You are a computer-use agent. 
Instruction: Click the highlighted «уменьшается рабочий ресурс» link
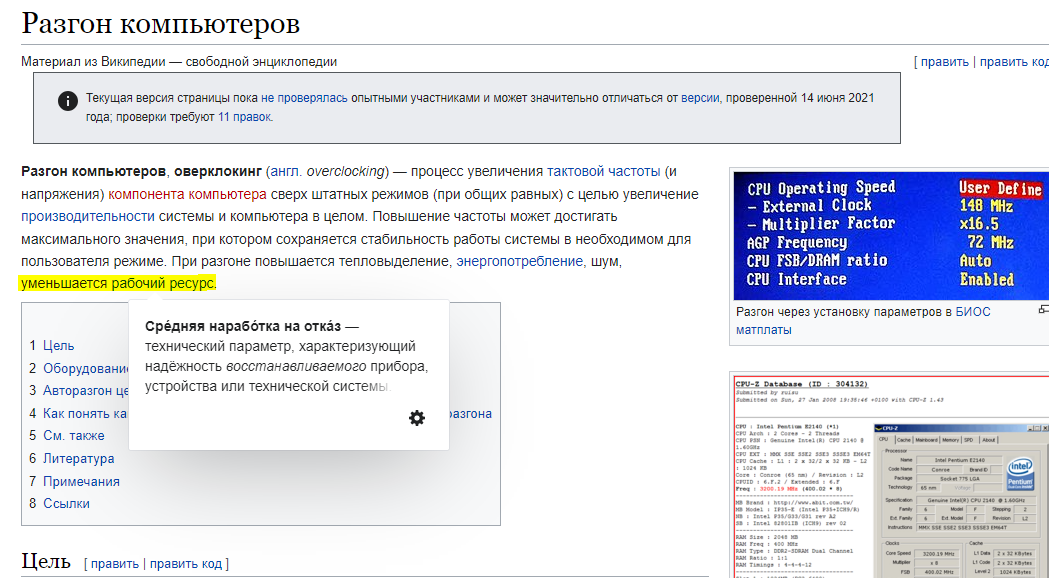pyautogui.click(x=117, y=283)
